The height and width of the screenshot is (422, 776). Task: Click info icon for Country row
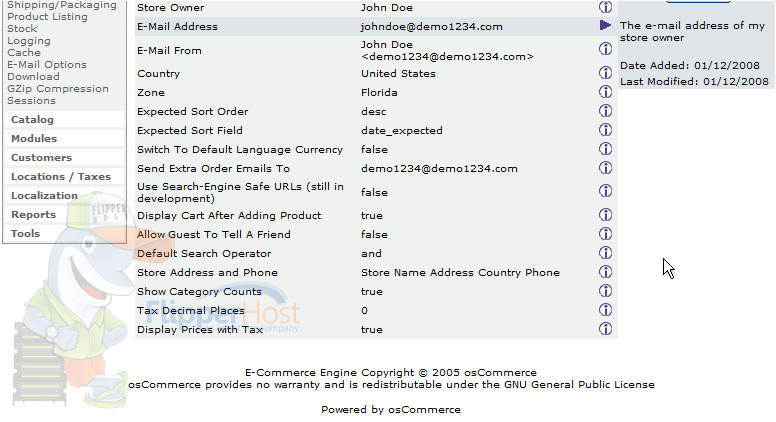[x=605, y=73]
